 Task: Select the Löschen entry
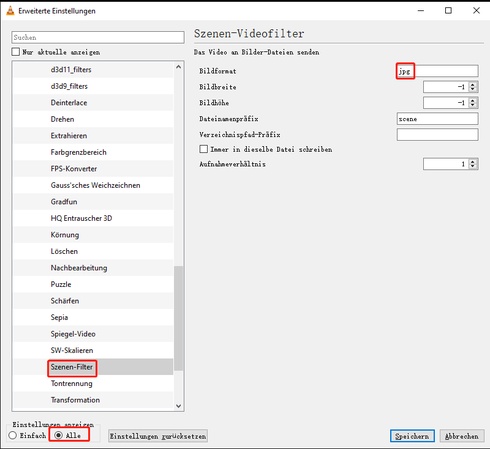[93, 251]
